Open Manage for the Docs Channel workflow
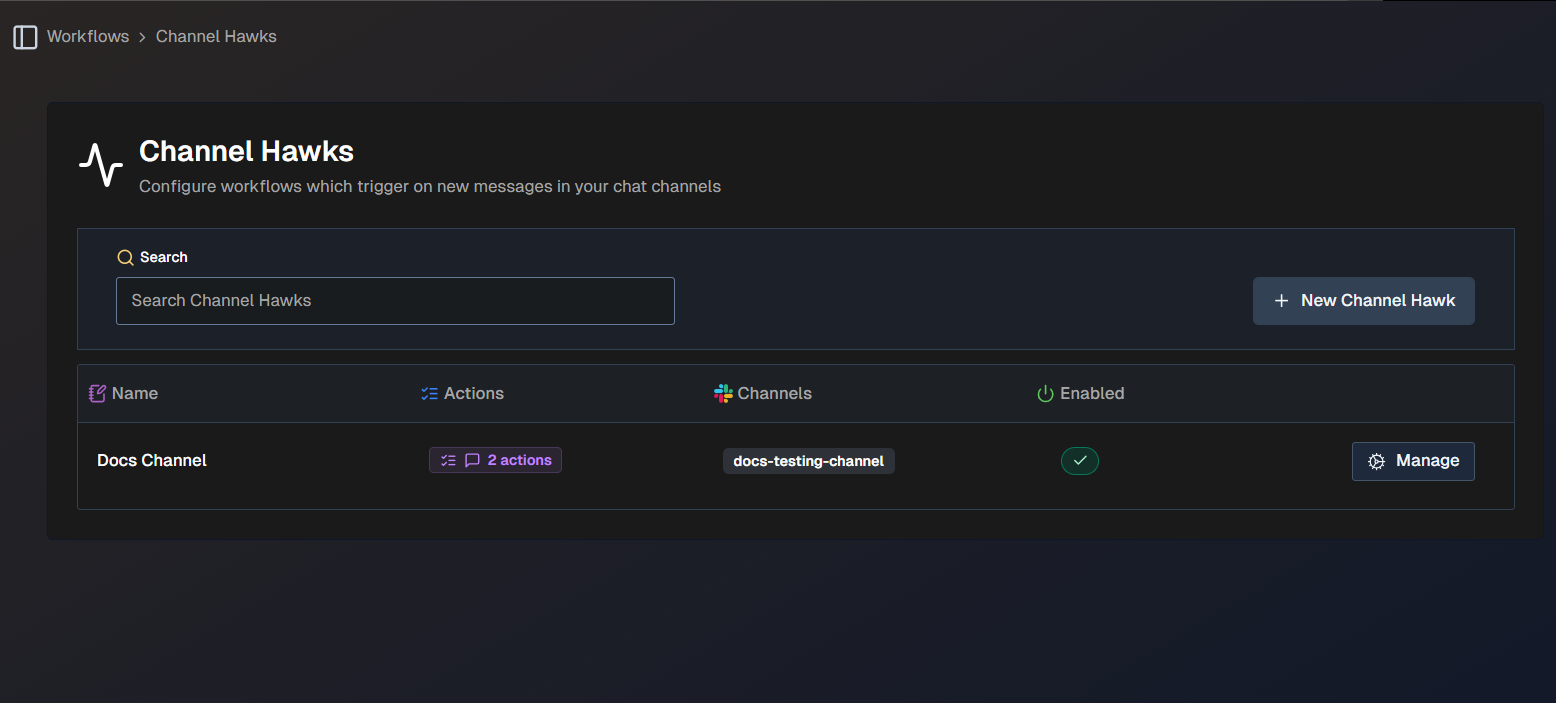Viewport: 1556px width, 703px height. [x=1413, y=461]
